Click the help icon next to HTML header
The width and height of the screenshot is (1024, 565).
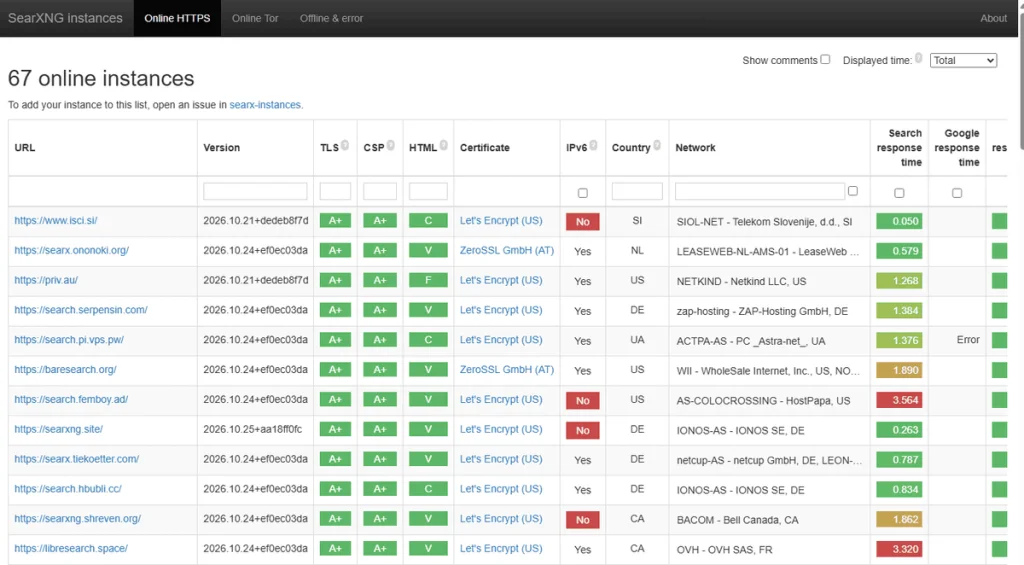coord(443,146)
